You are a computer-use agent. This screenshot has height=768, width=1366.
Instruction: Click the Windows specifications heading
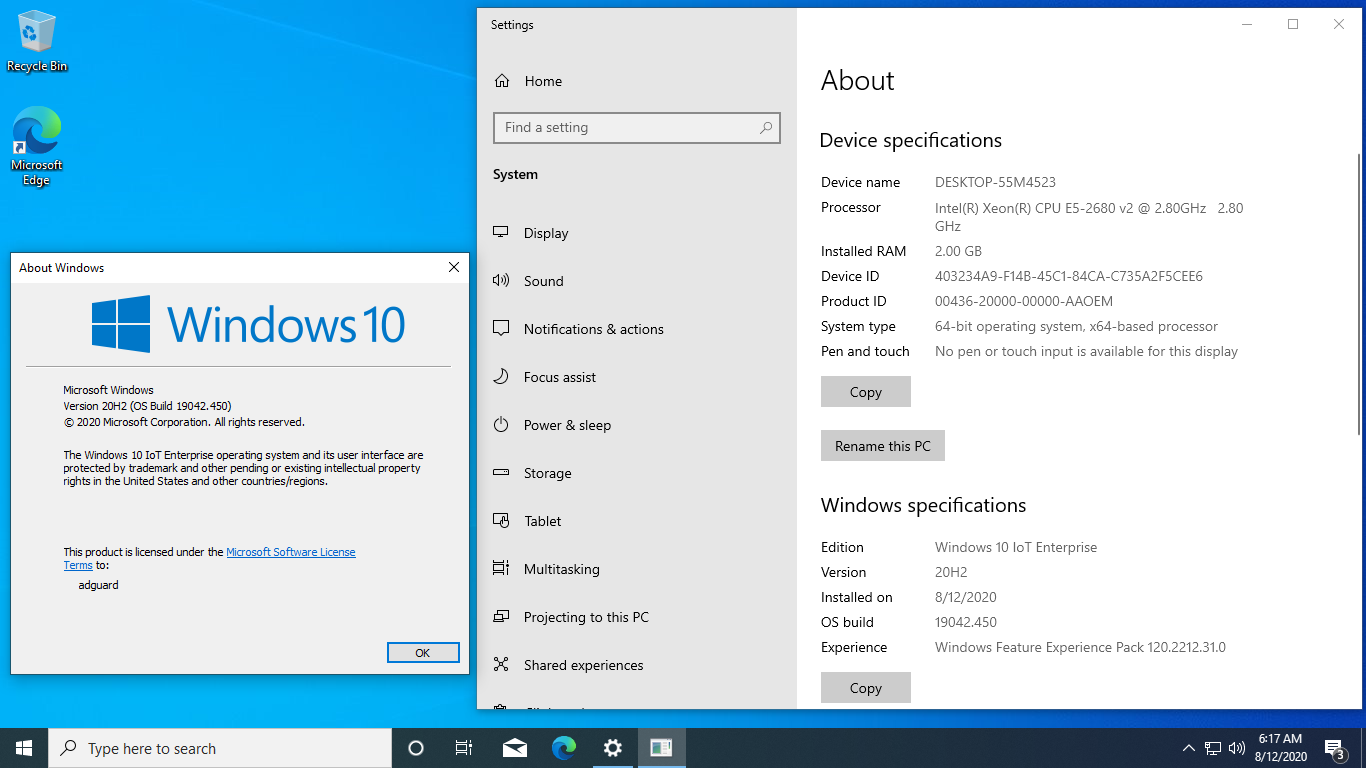[924, 506]
